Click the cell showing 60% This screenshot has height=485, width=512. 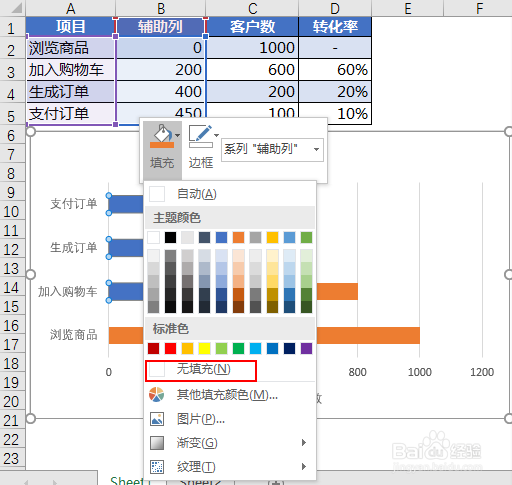(x=335, y=70)
